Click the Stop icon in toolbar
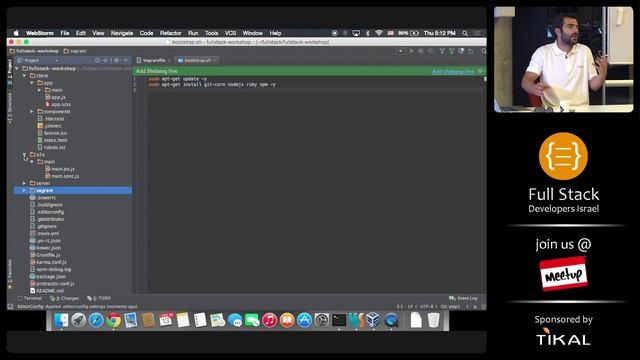This screenshot has height=360, width=640. [430, 51]
